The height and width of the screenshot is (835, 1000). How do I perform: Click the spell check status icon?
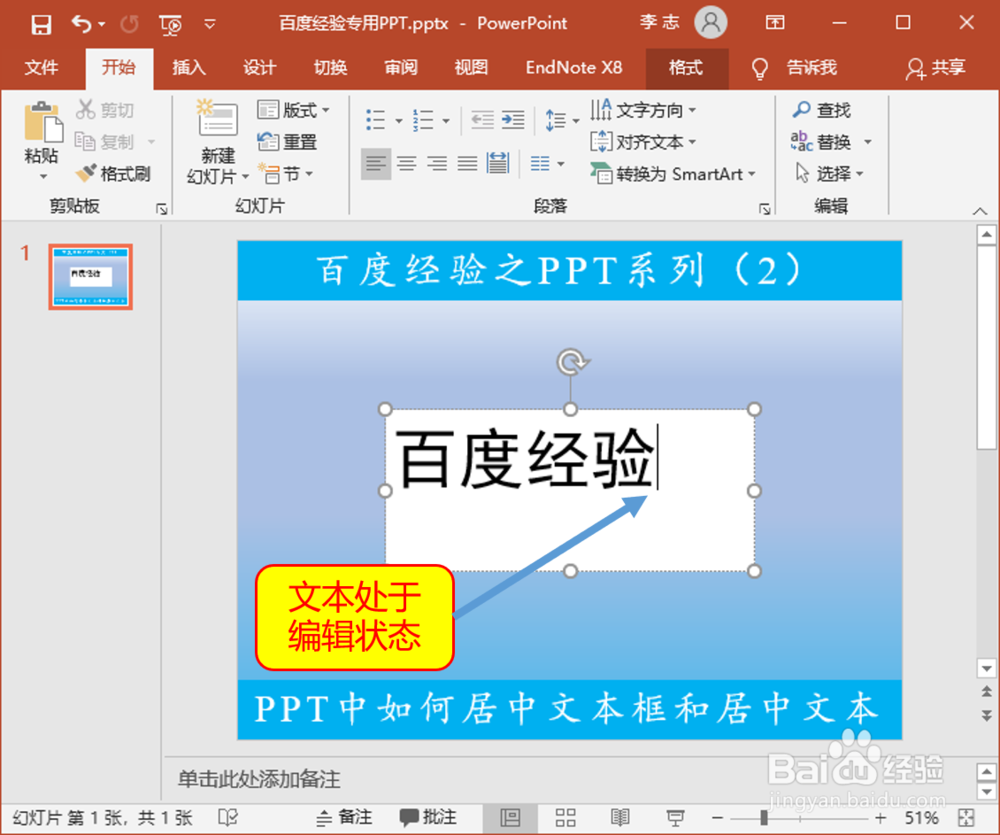tap(228, 817)
